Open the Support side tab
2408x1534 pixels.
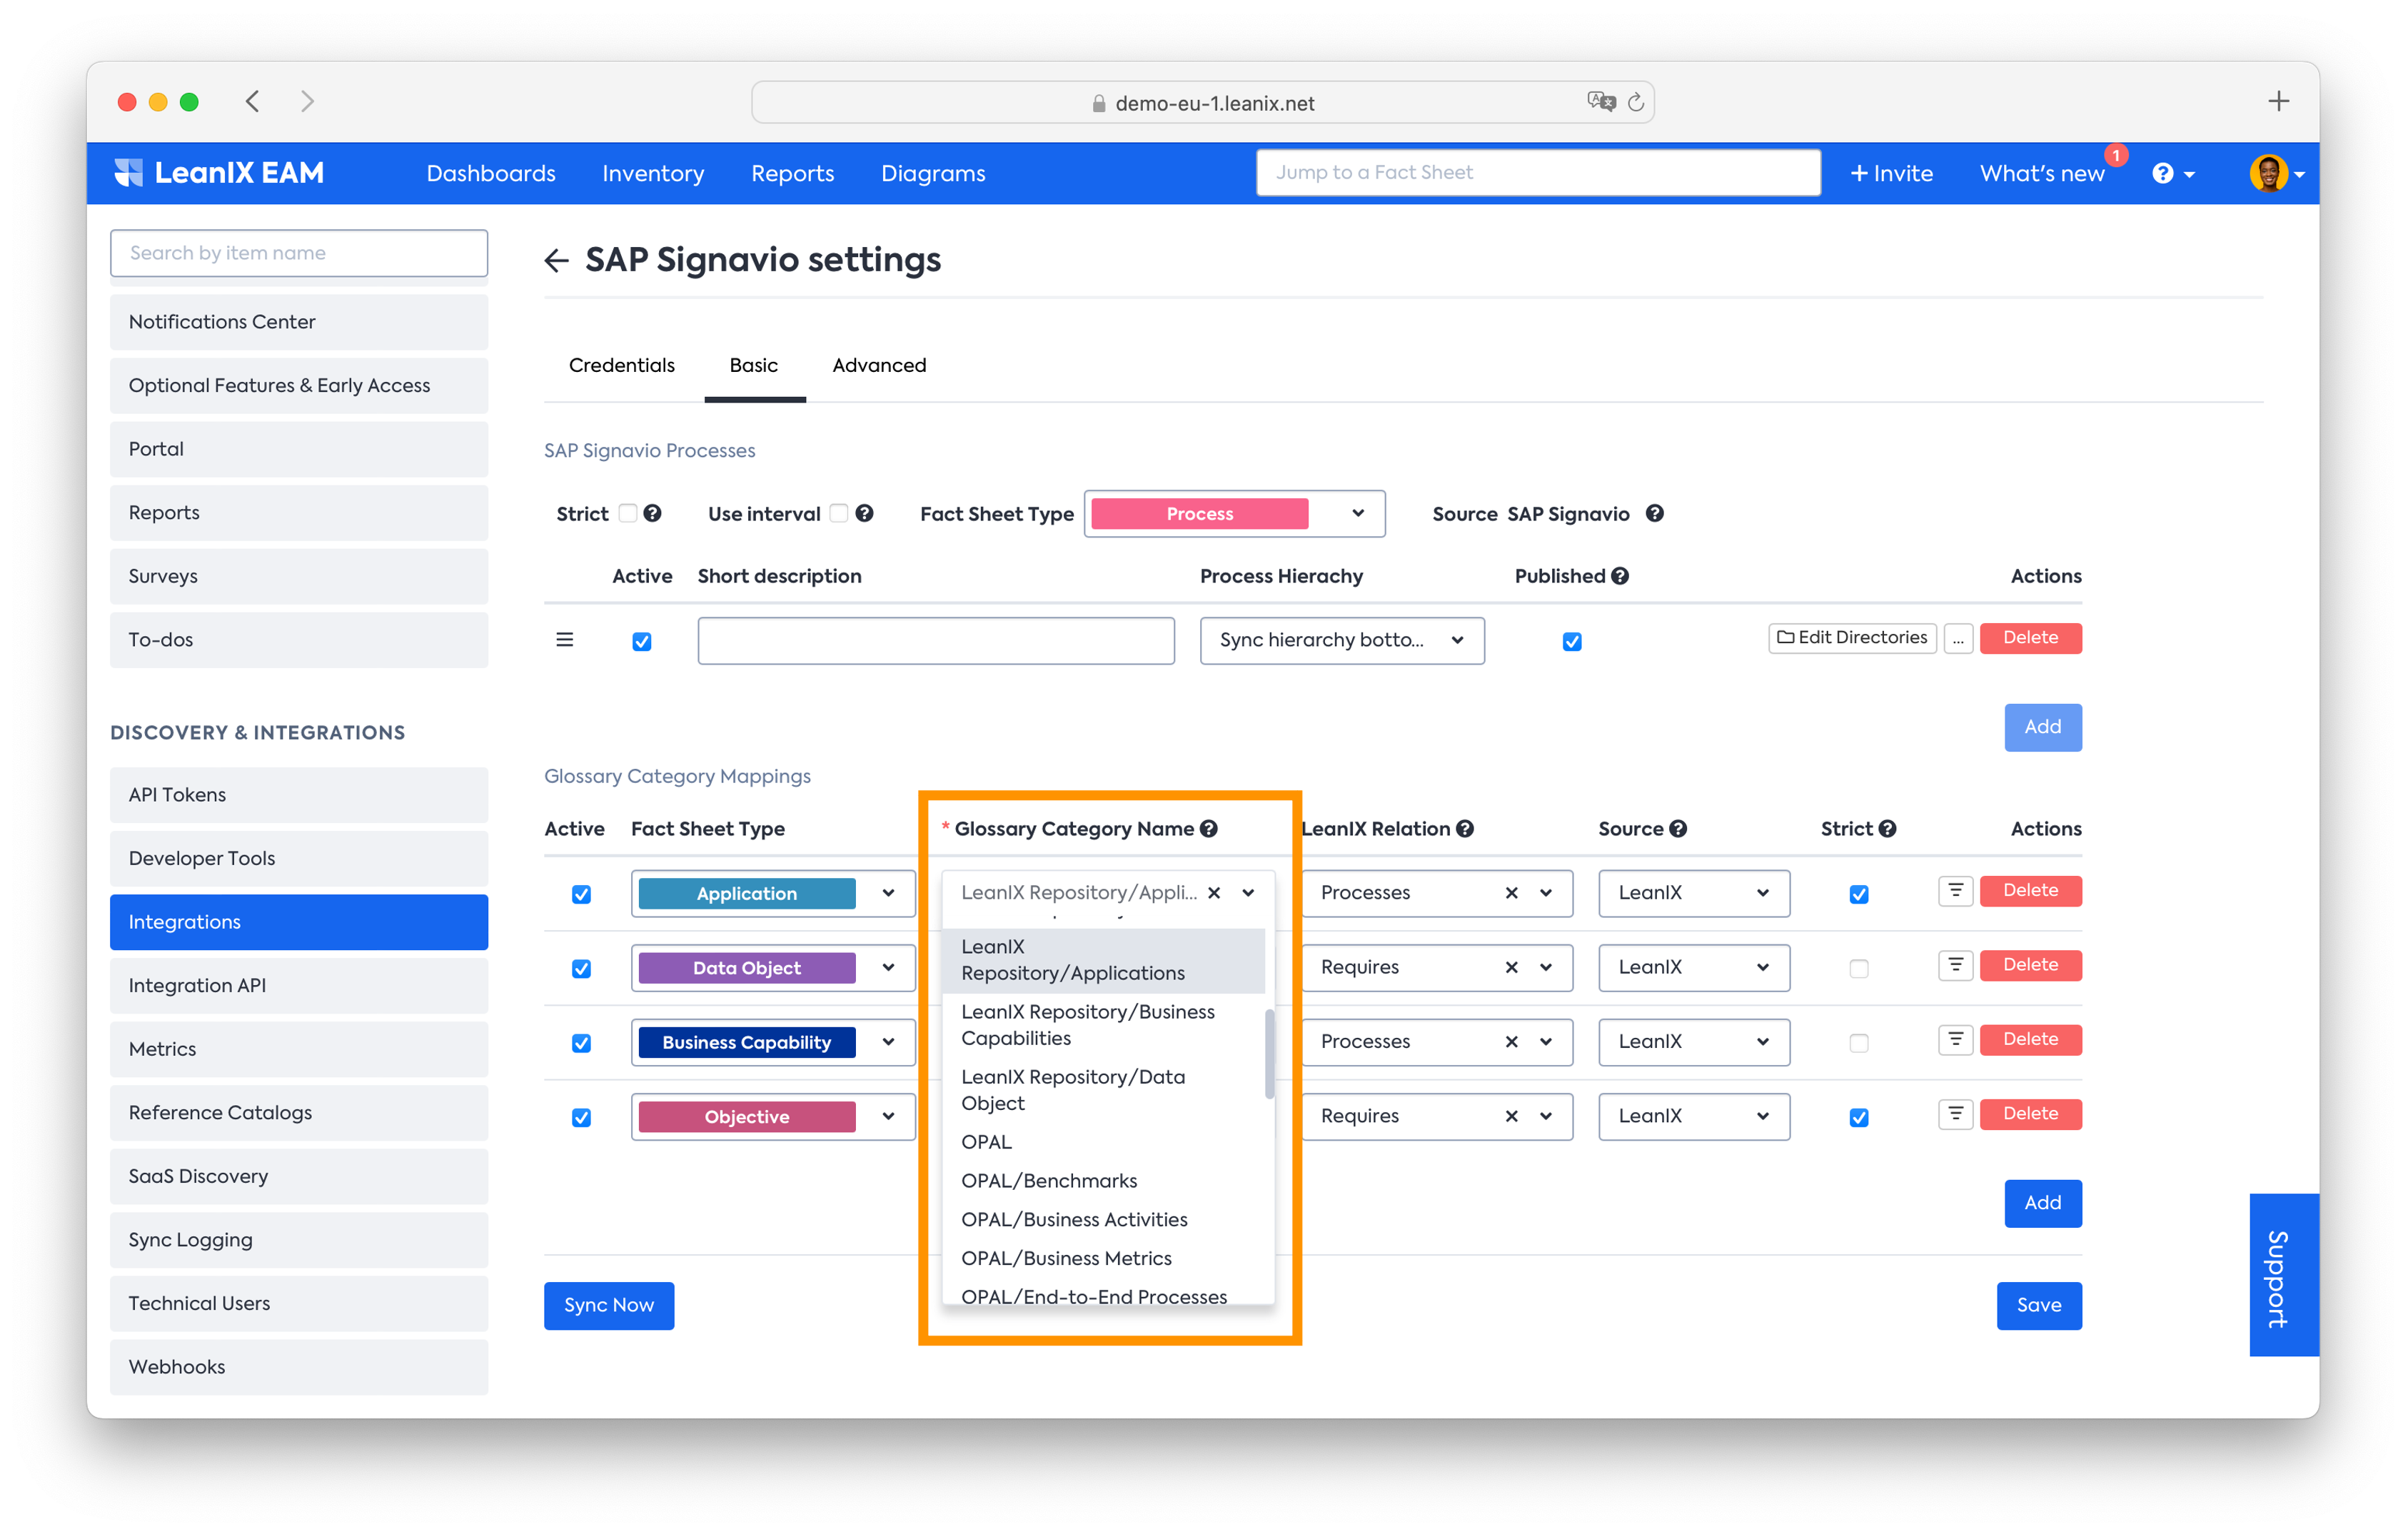click(2283, 1275)
